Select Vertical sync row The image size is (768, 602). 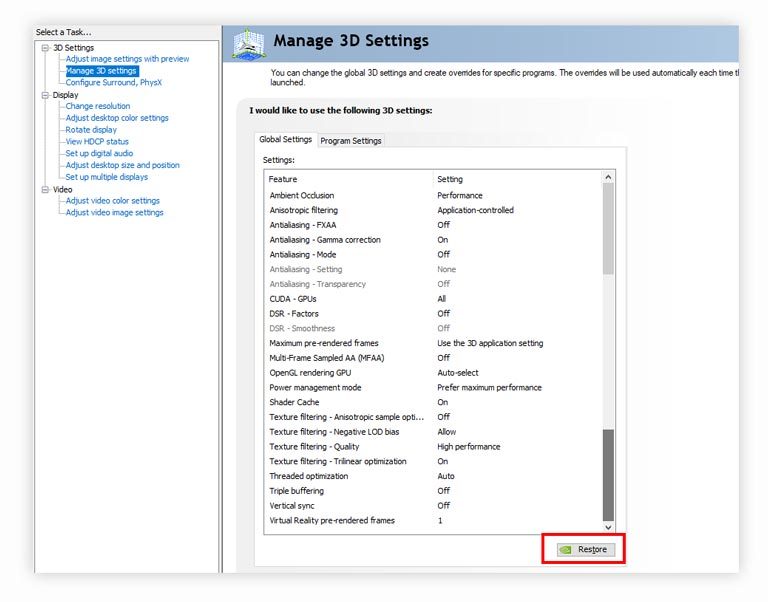point(433,506)
